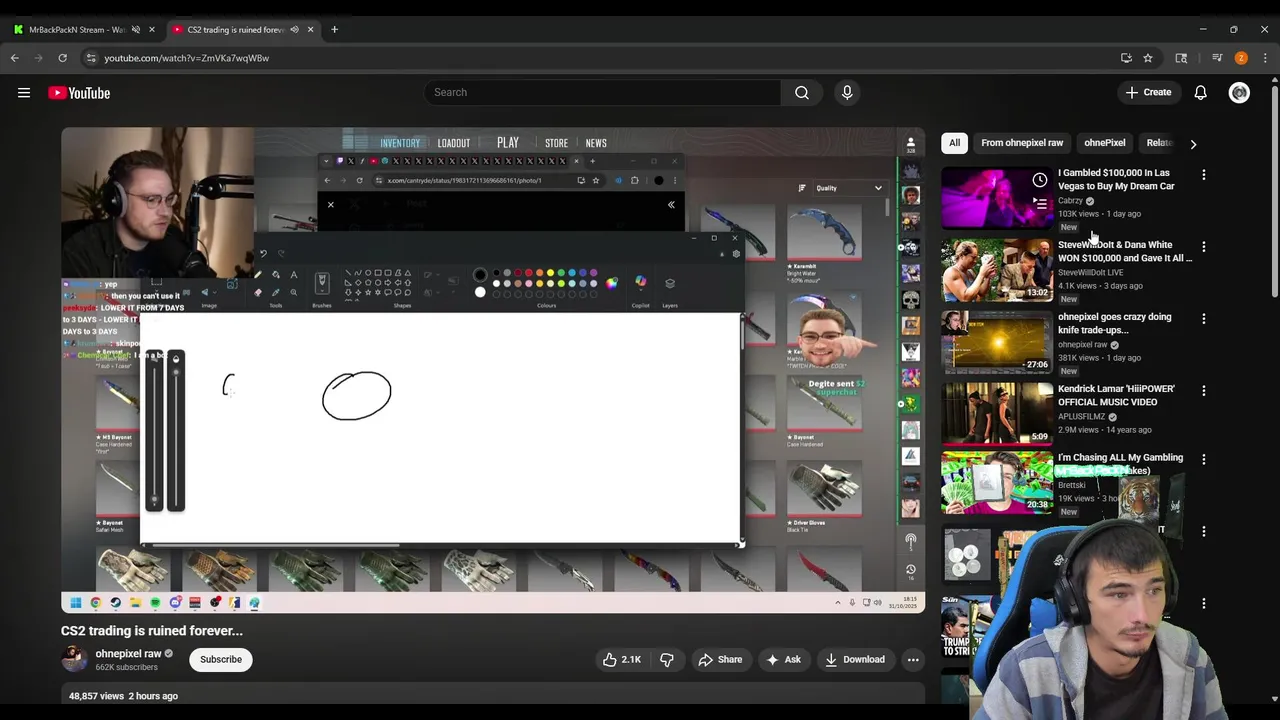Click the browser address bar URL
1280x720 pixels.
186,58
